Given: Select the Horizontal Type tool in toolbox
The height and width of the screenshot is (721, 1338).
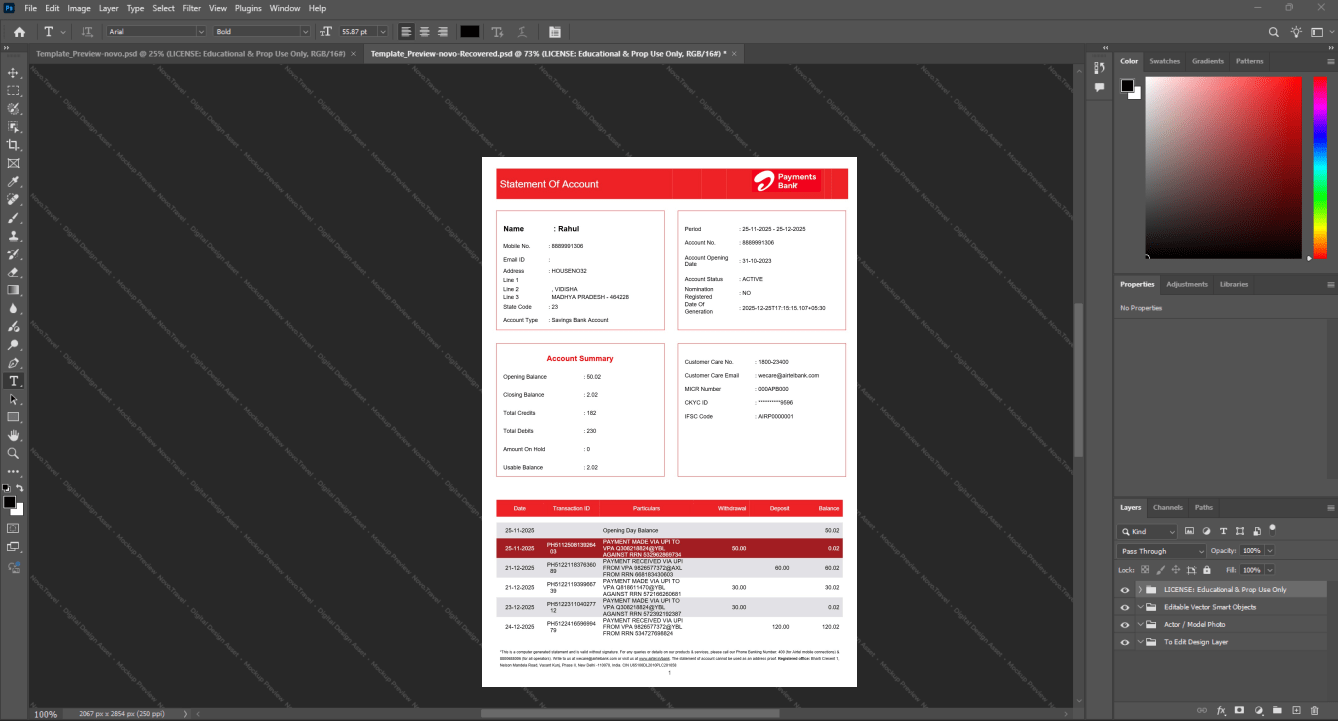Looking at the screenshot, I should (x=14, y=381).
